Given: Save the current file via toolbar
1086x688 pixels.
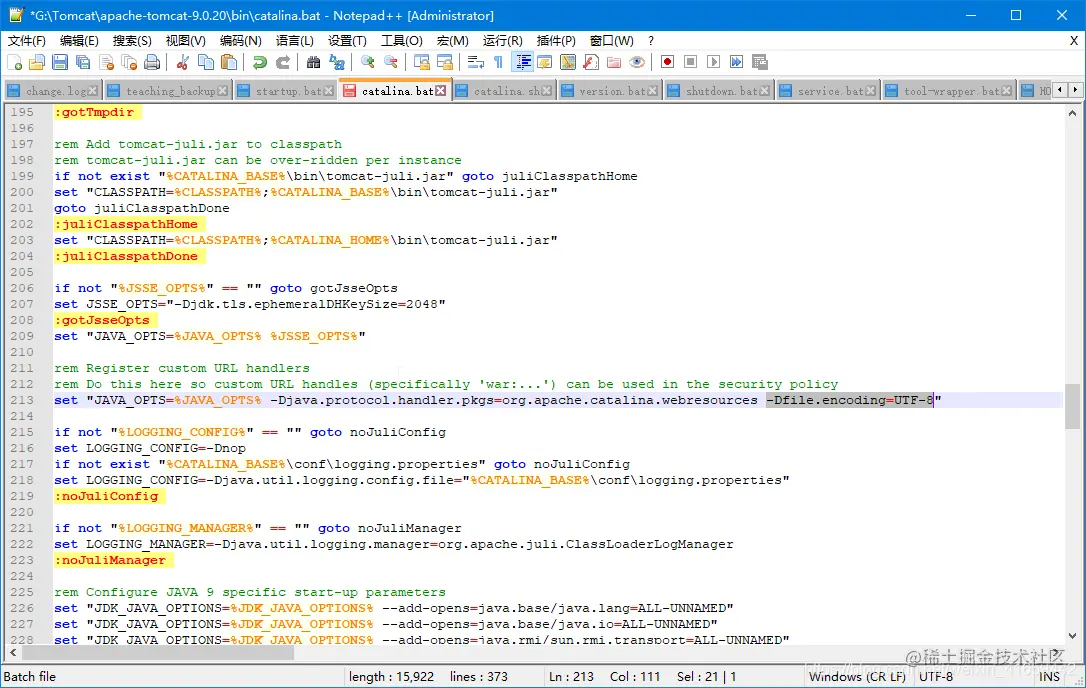Looking at the screenshot, I should point(60,62).
